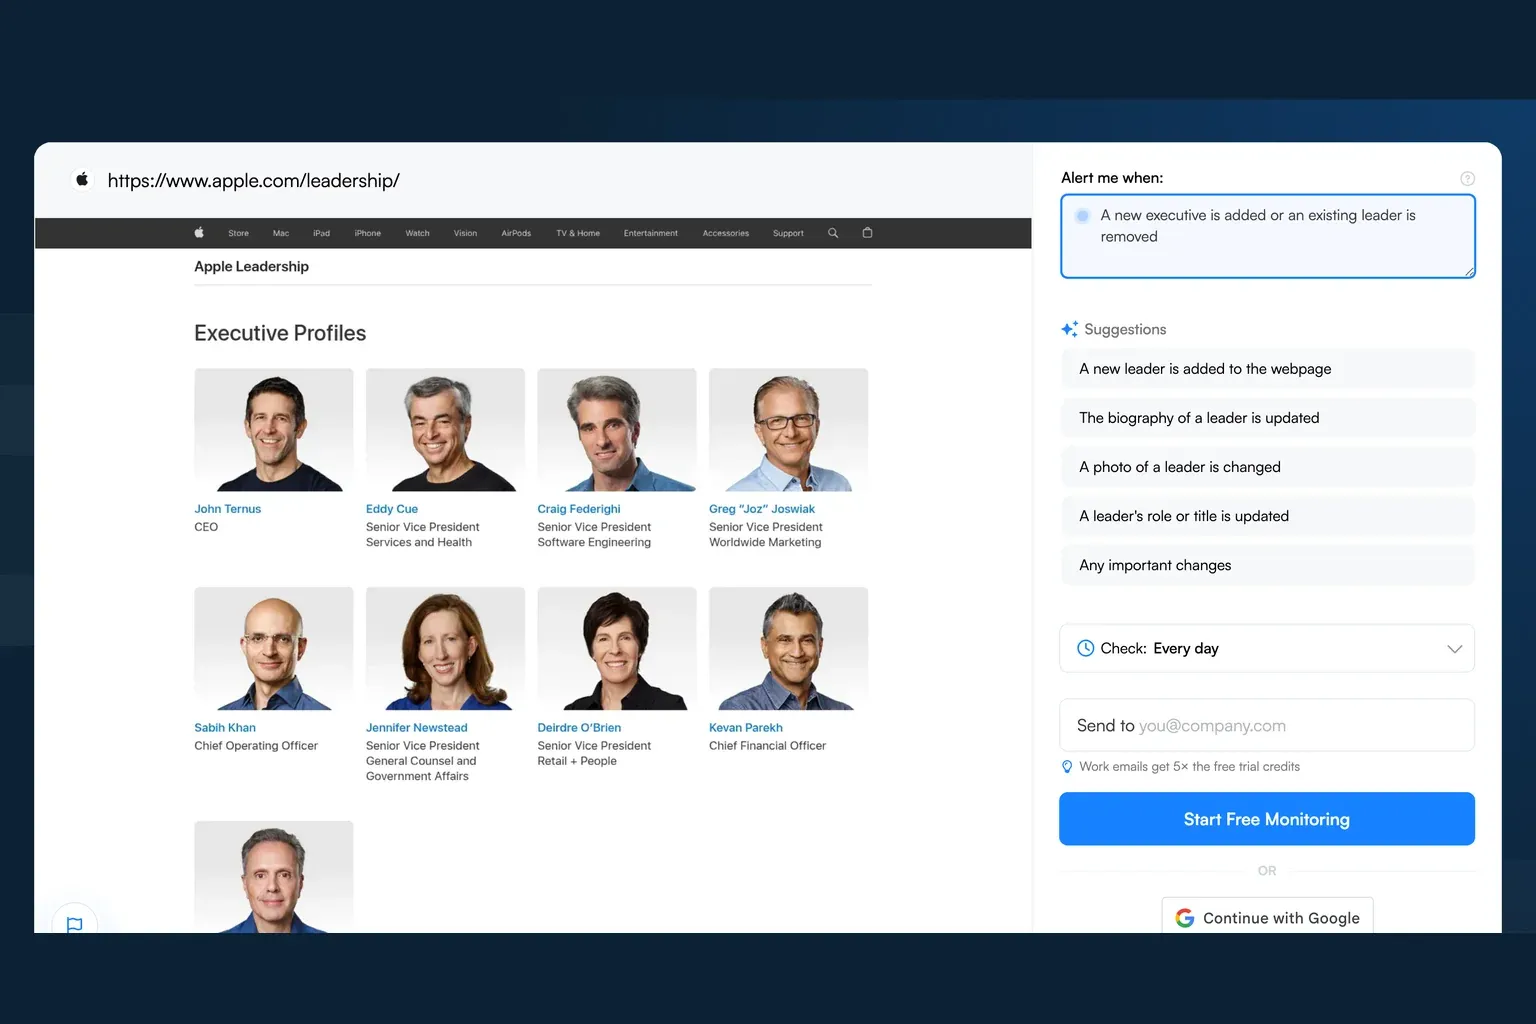Click Kevan Parekh portrait photo
Image resolution: width=1536 pixels, height=1024 pixels.
(x=788, y=649)
